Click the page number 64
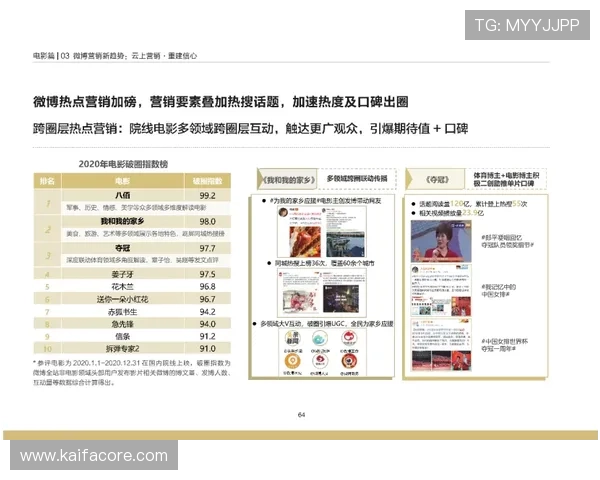 [x=302, y=415]
